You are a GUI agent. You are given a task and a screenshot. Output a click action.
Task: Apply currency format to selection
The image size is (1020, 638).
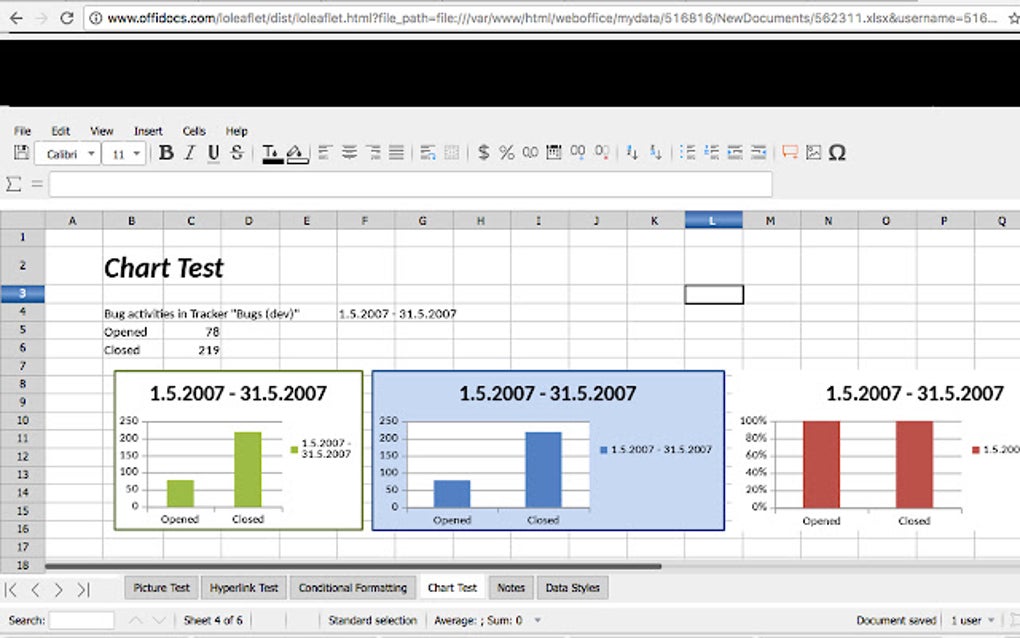click(x=484, y=152)
